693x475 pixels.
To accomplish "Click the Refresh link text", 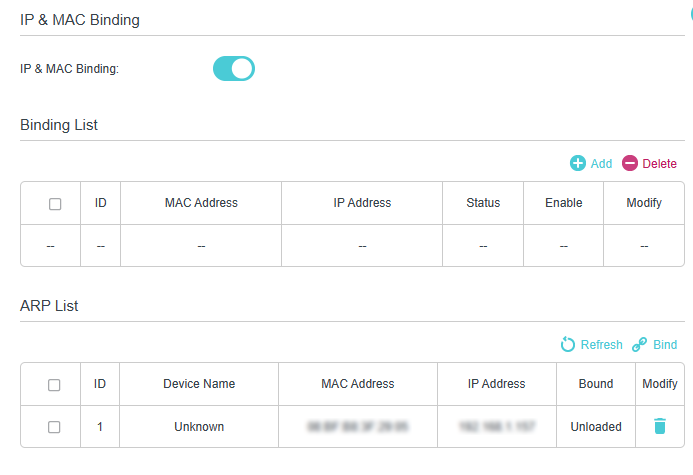I will pos(602,345).
